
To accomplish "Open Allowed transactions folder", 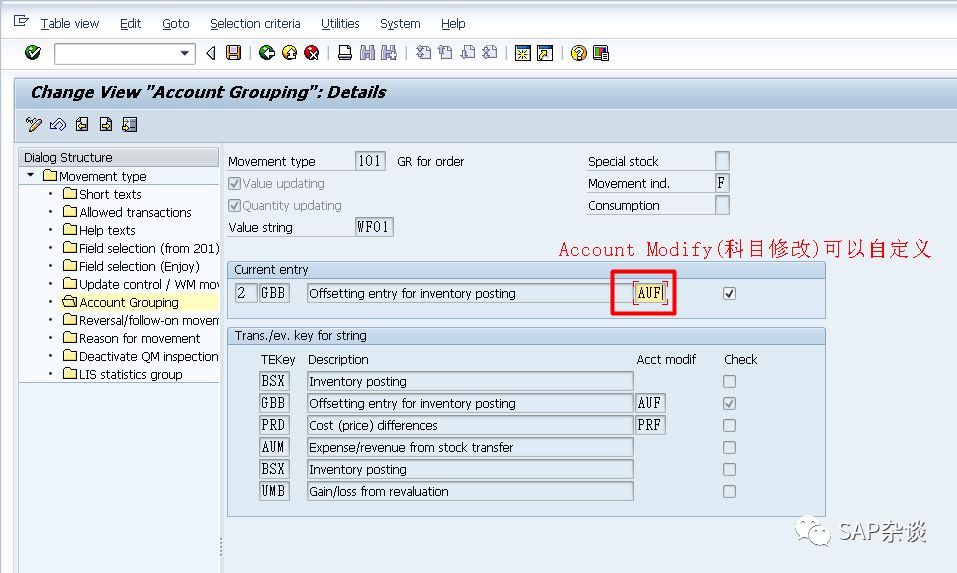I will [x=127, y=212].
